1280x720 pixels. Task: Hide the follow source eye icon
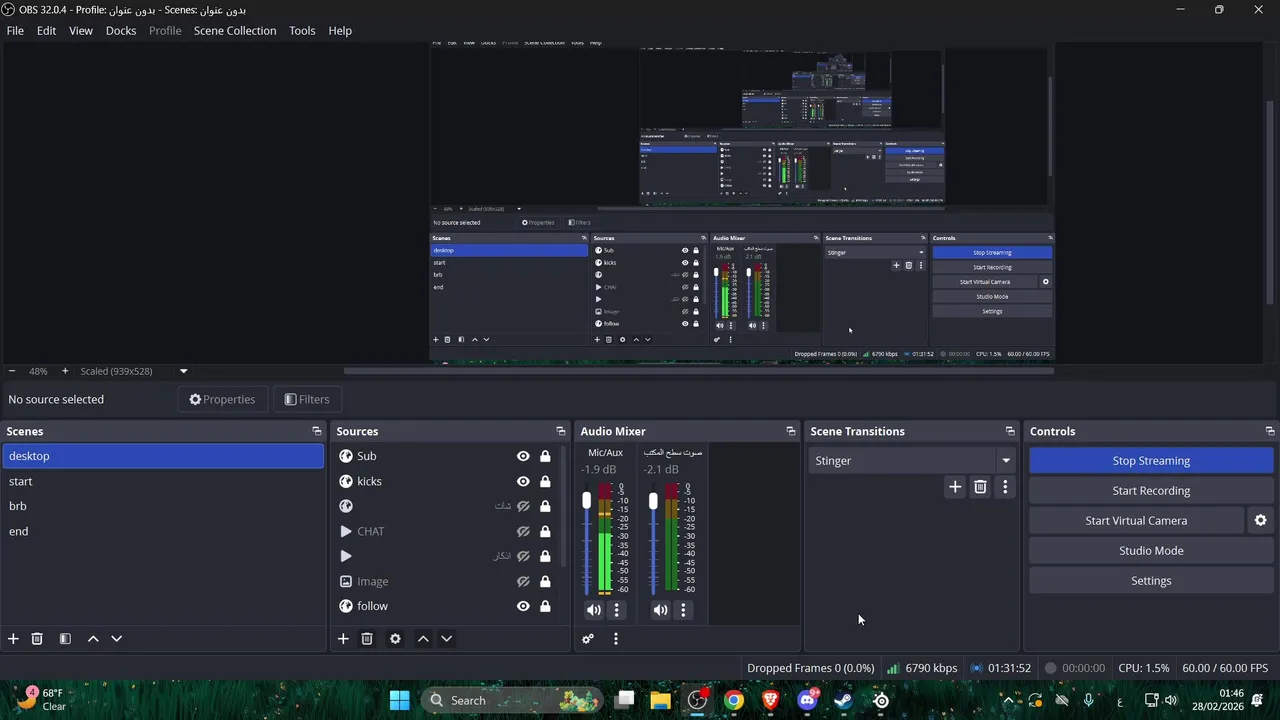point(523,606)
